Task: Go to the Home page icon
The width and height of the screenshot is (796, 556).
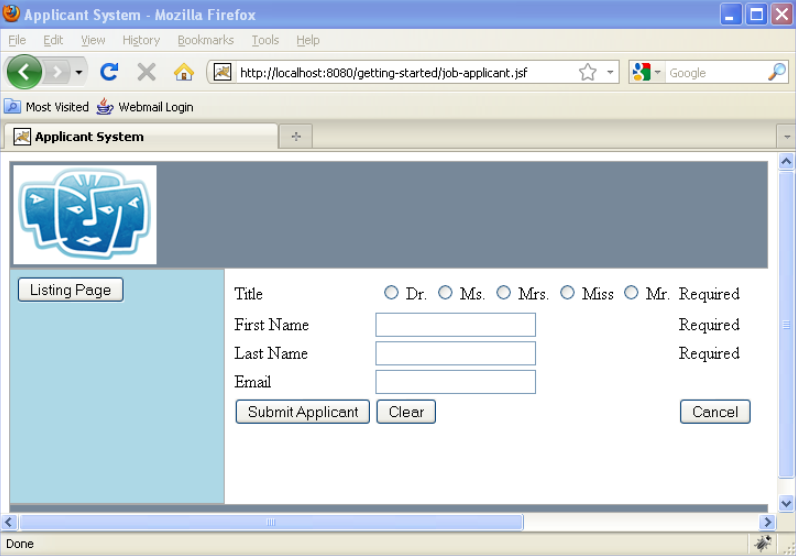Action: coord(183,72)
